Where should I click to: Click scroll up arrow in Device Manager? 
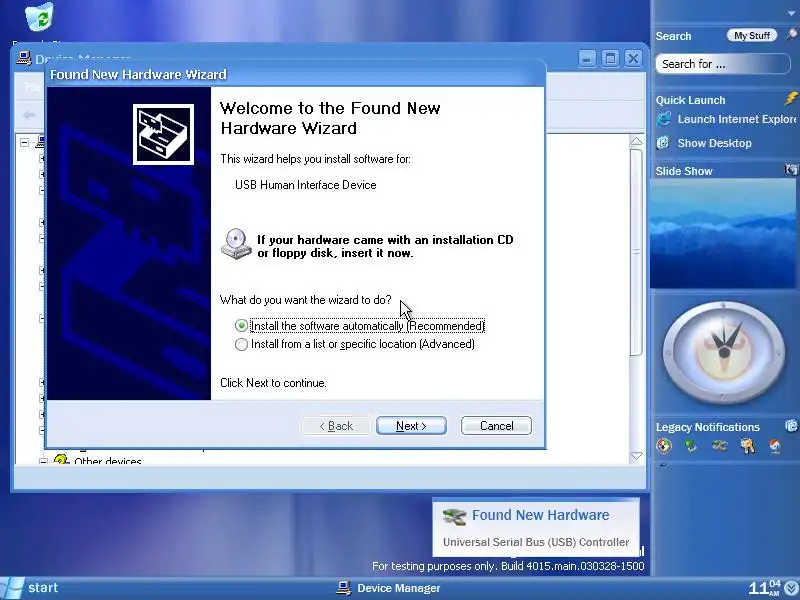[x=636, y=141]
